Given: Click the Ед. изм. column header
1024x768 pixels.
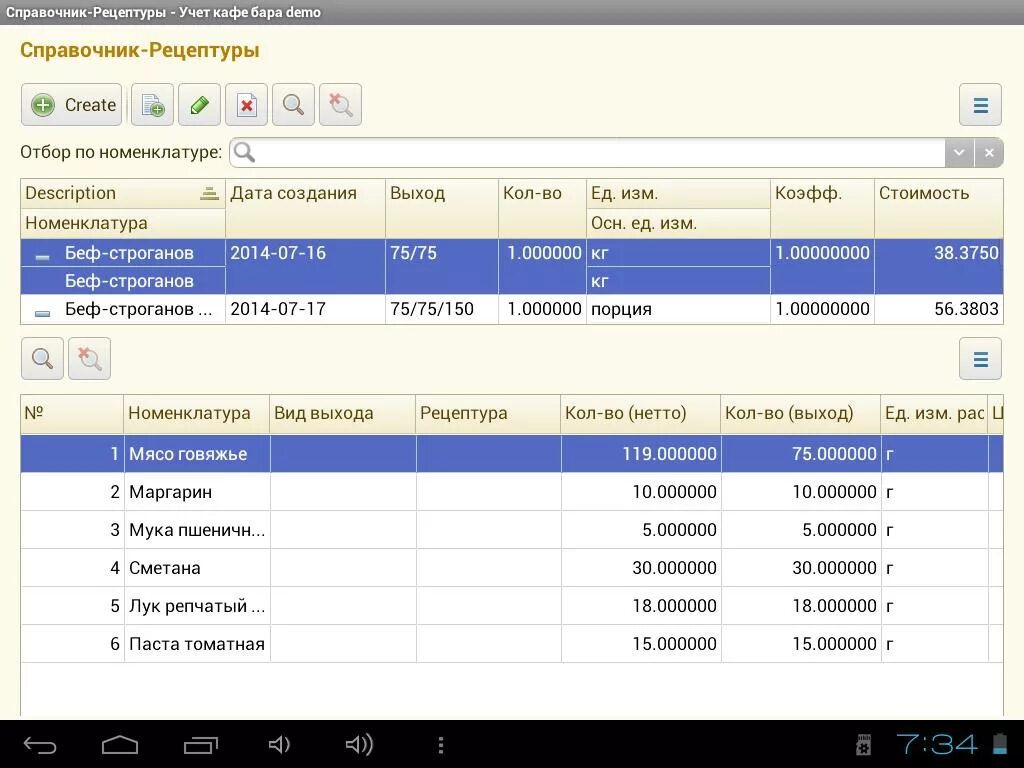Looking at the screenshot, I should tap(679, 193).
